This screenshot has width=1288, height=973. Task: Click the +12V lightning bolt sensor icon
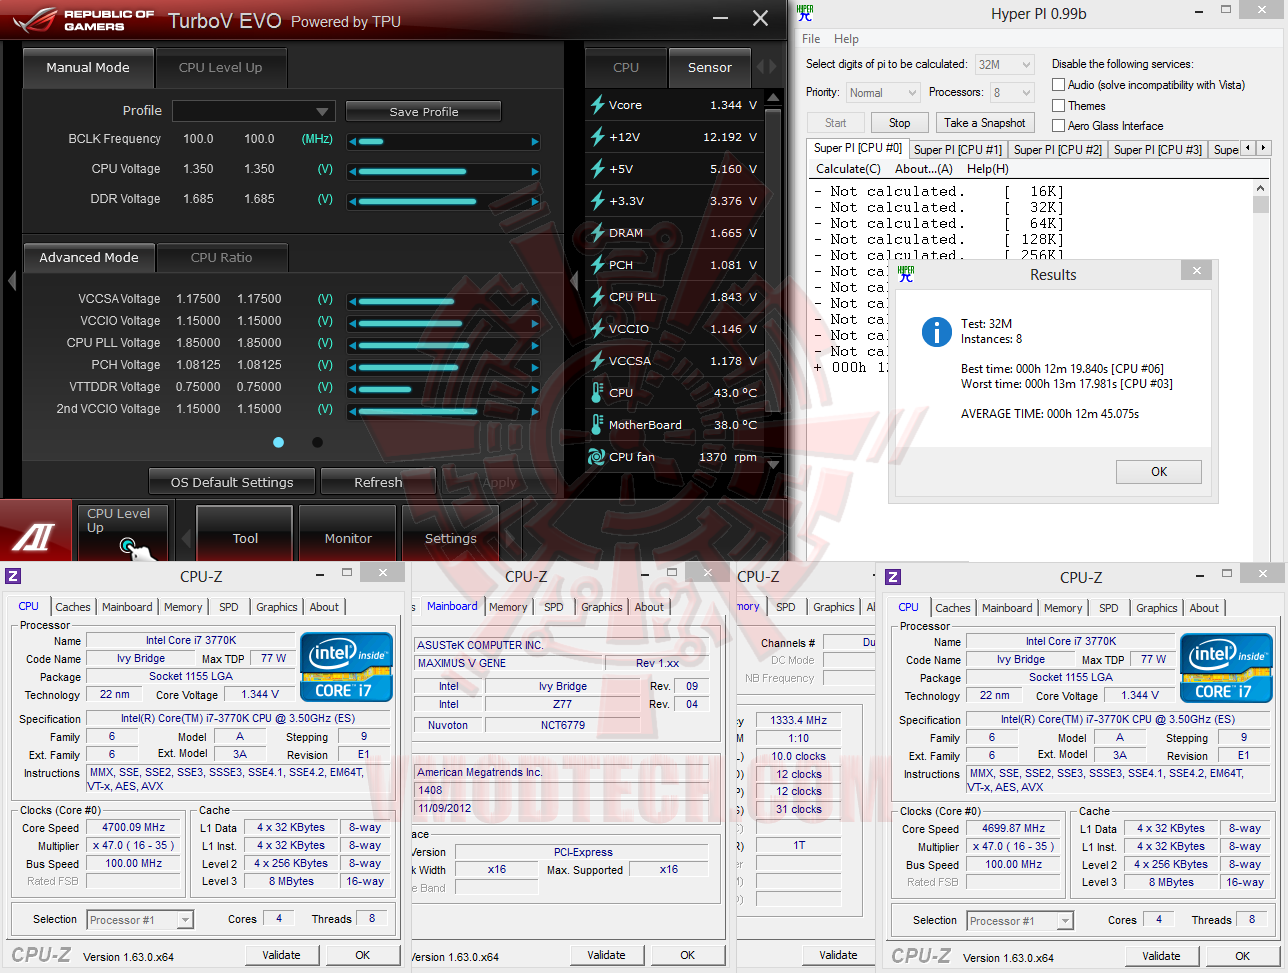click(x=598, y=137)
